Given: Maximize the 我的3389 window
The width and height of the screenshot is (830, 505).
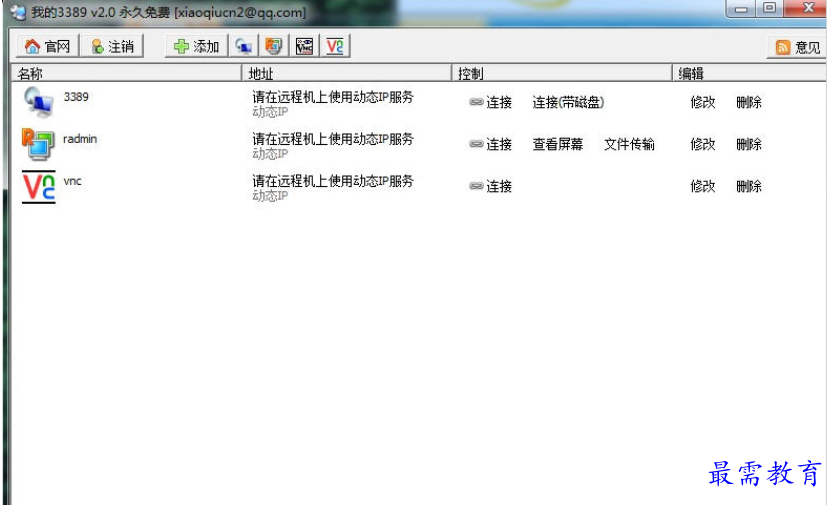Looking at the screenshot, I should coord(769,8).
